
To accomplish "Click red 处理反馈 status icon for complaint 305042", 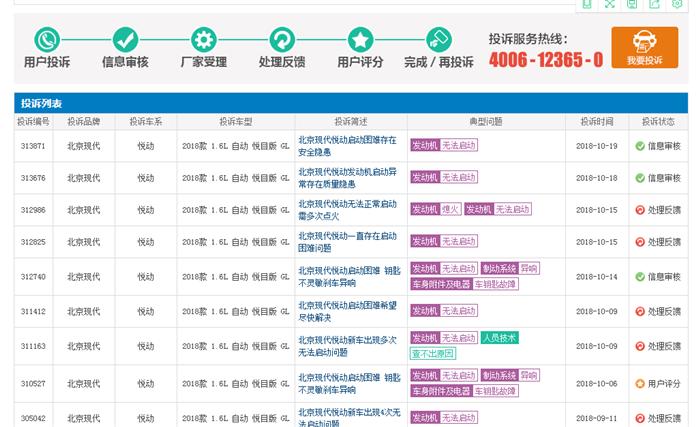I will (640, 418).
